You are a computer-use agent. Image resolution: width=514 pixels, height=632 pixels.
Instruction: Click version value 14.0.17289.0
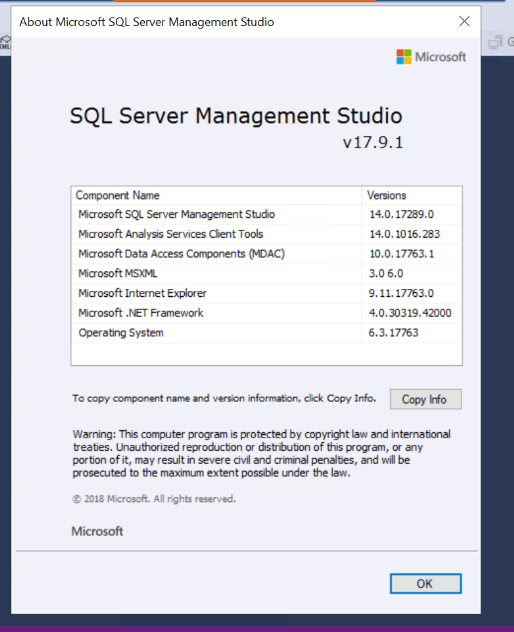(402, 214)
